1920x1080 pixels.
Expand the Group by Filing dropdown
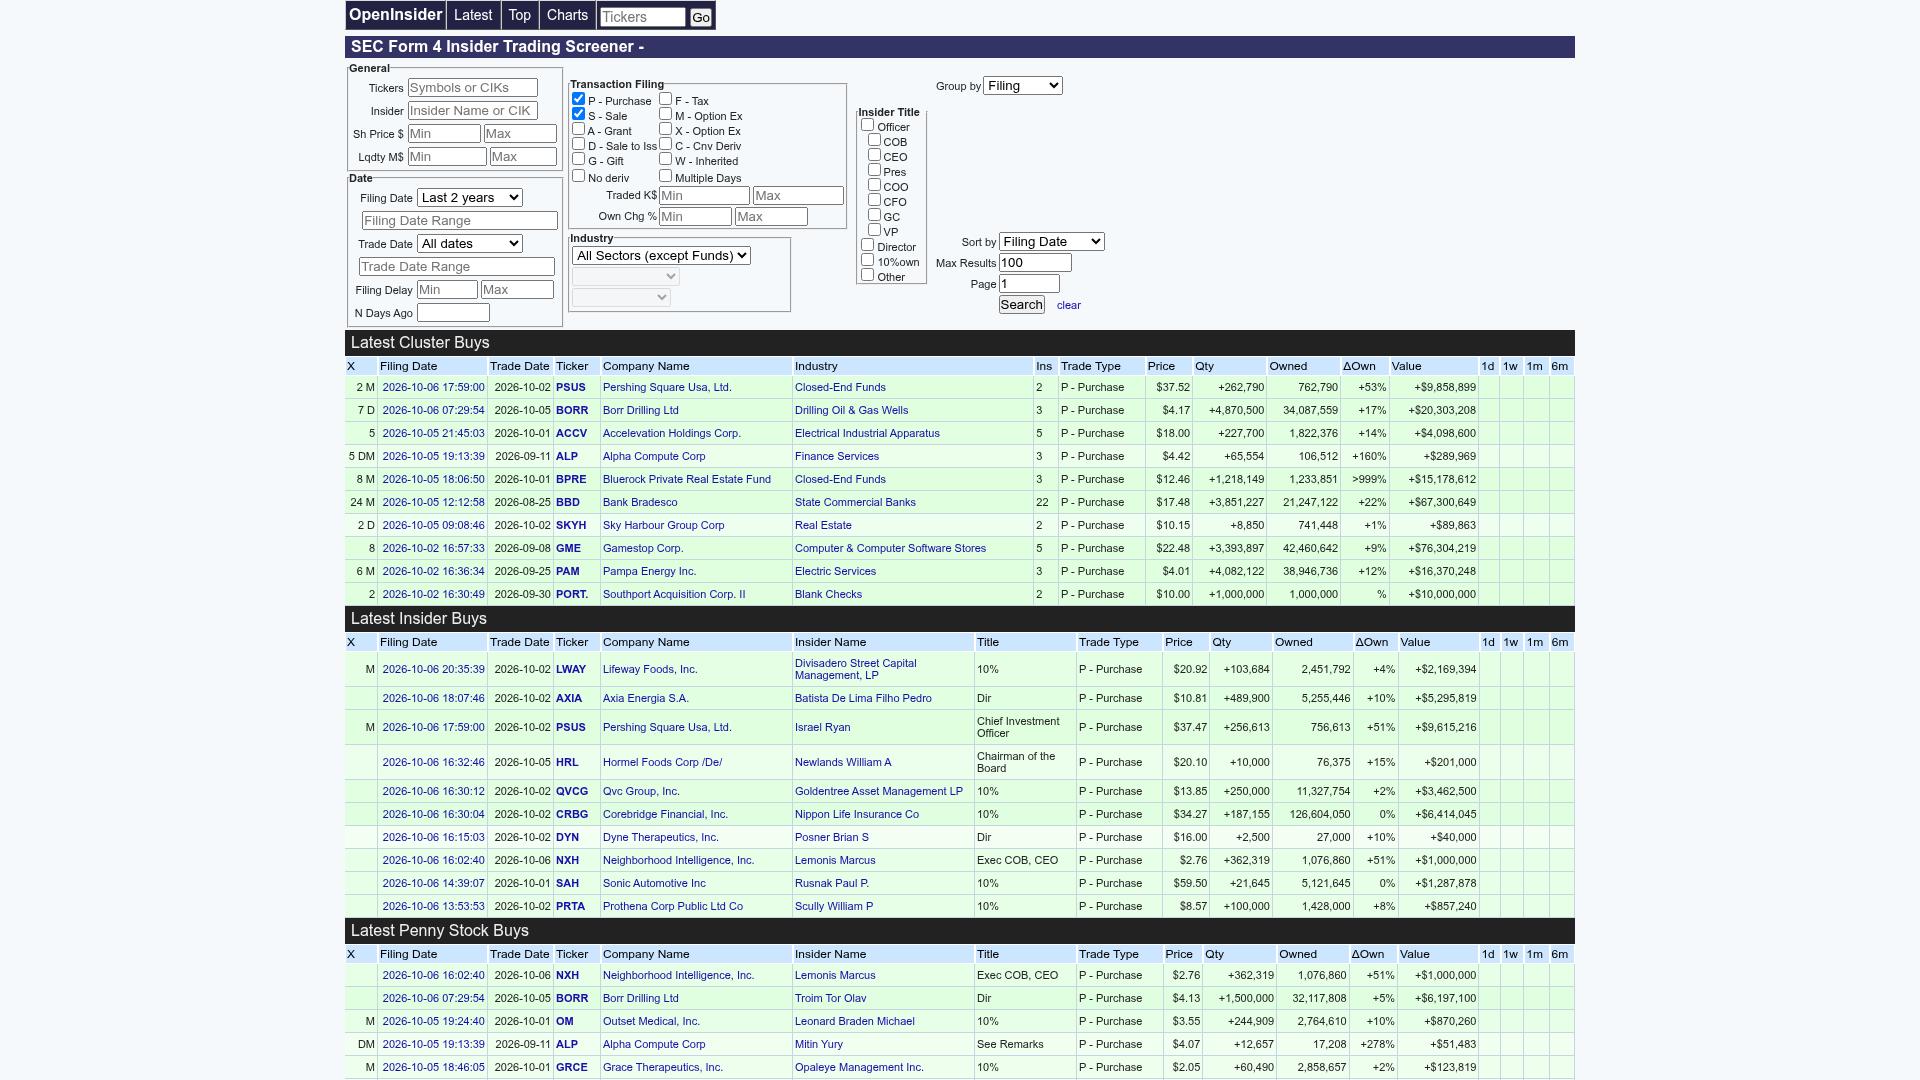point(1023,86)
